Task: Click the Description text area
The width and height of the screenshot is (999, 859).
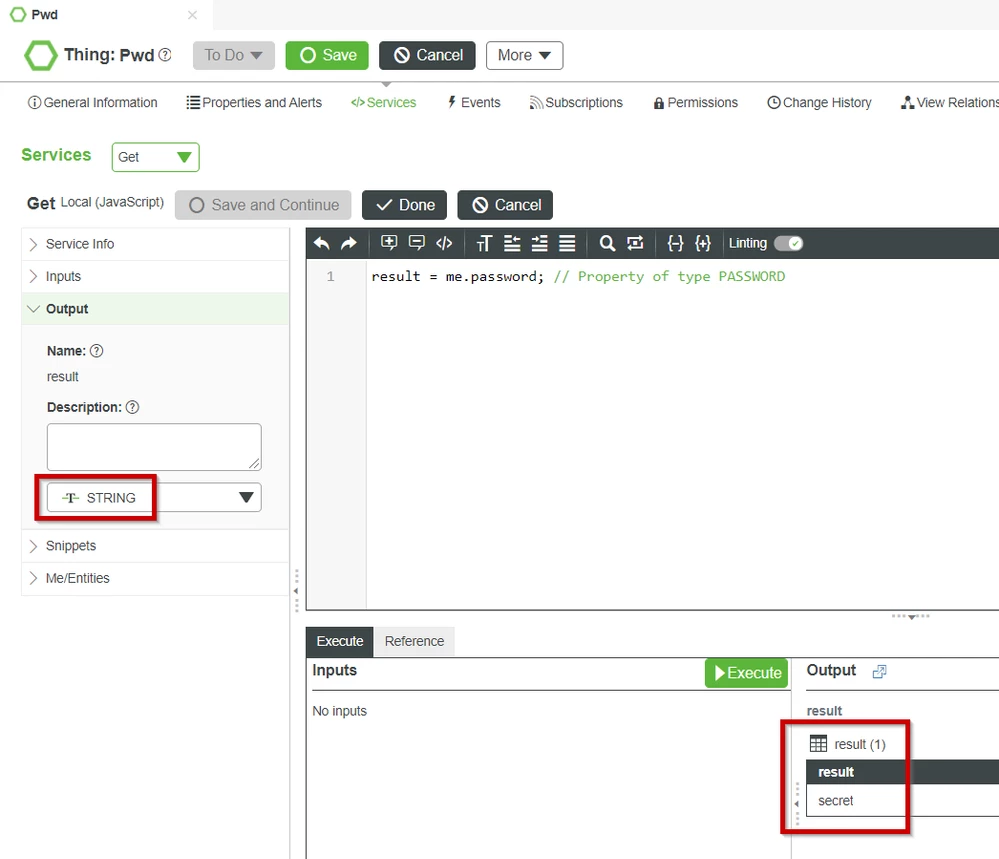Action: point(154,447)
